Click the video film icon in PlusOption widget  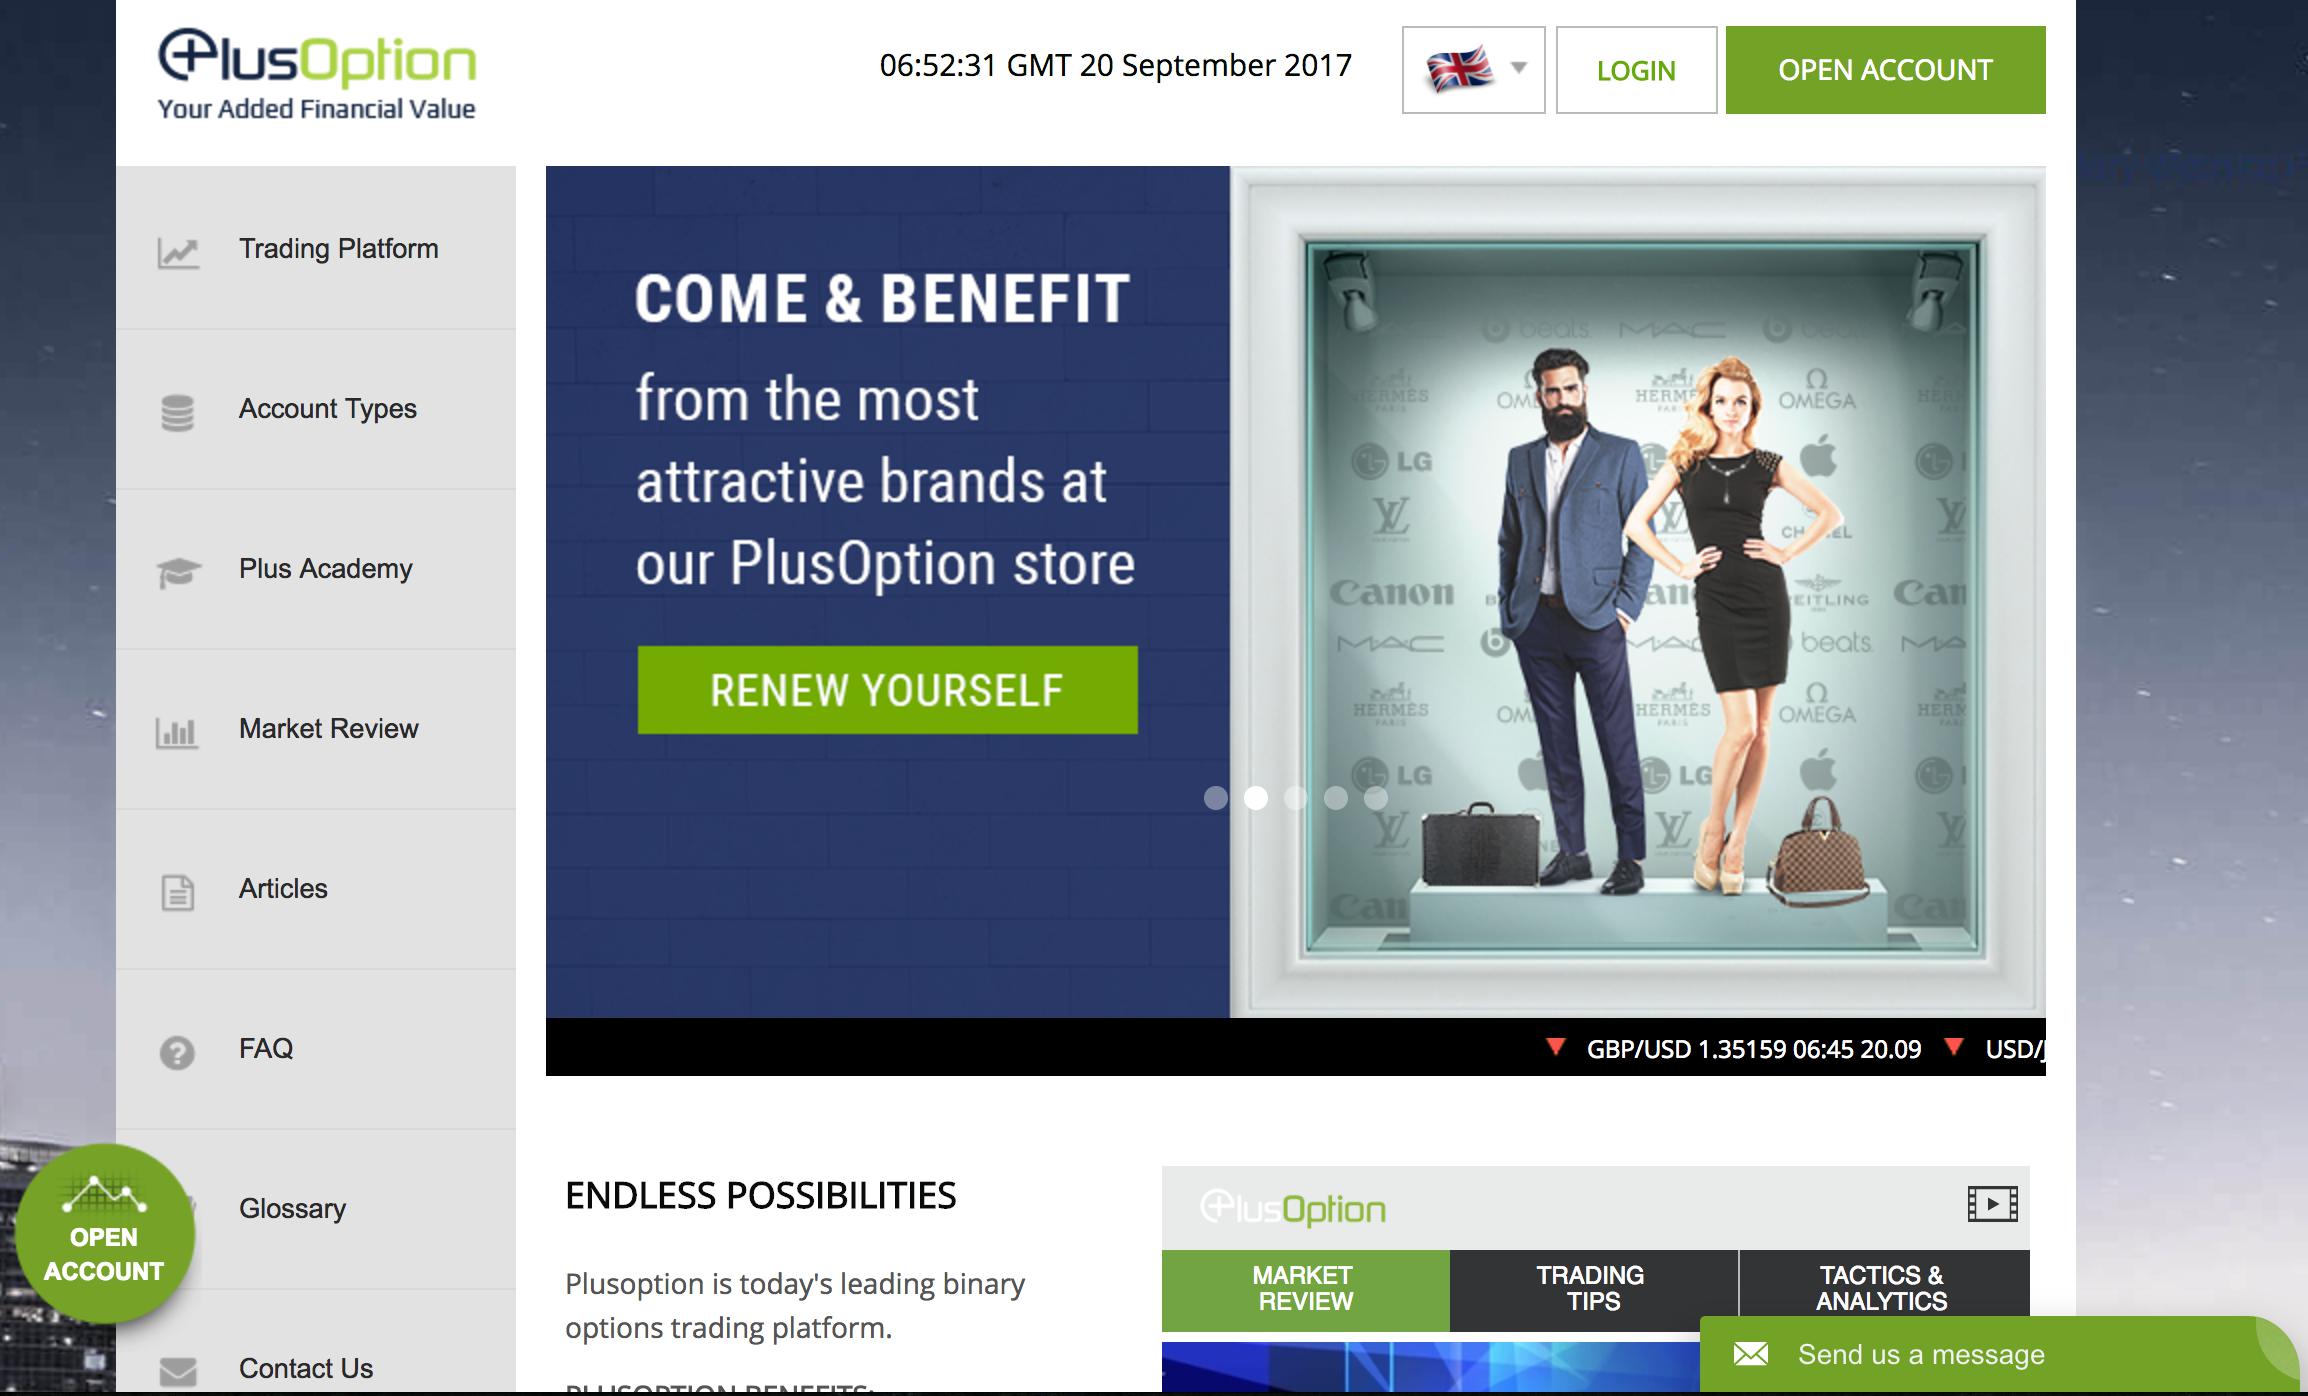coord(1992,1204)
